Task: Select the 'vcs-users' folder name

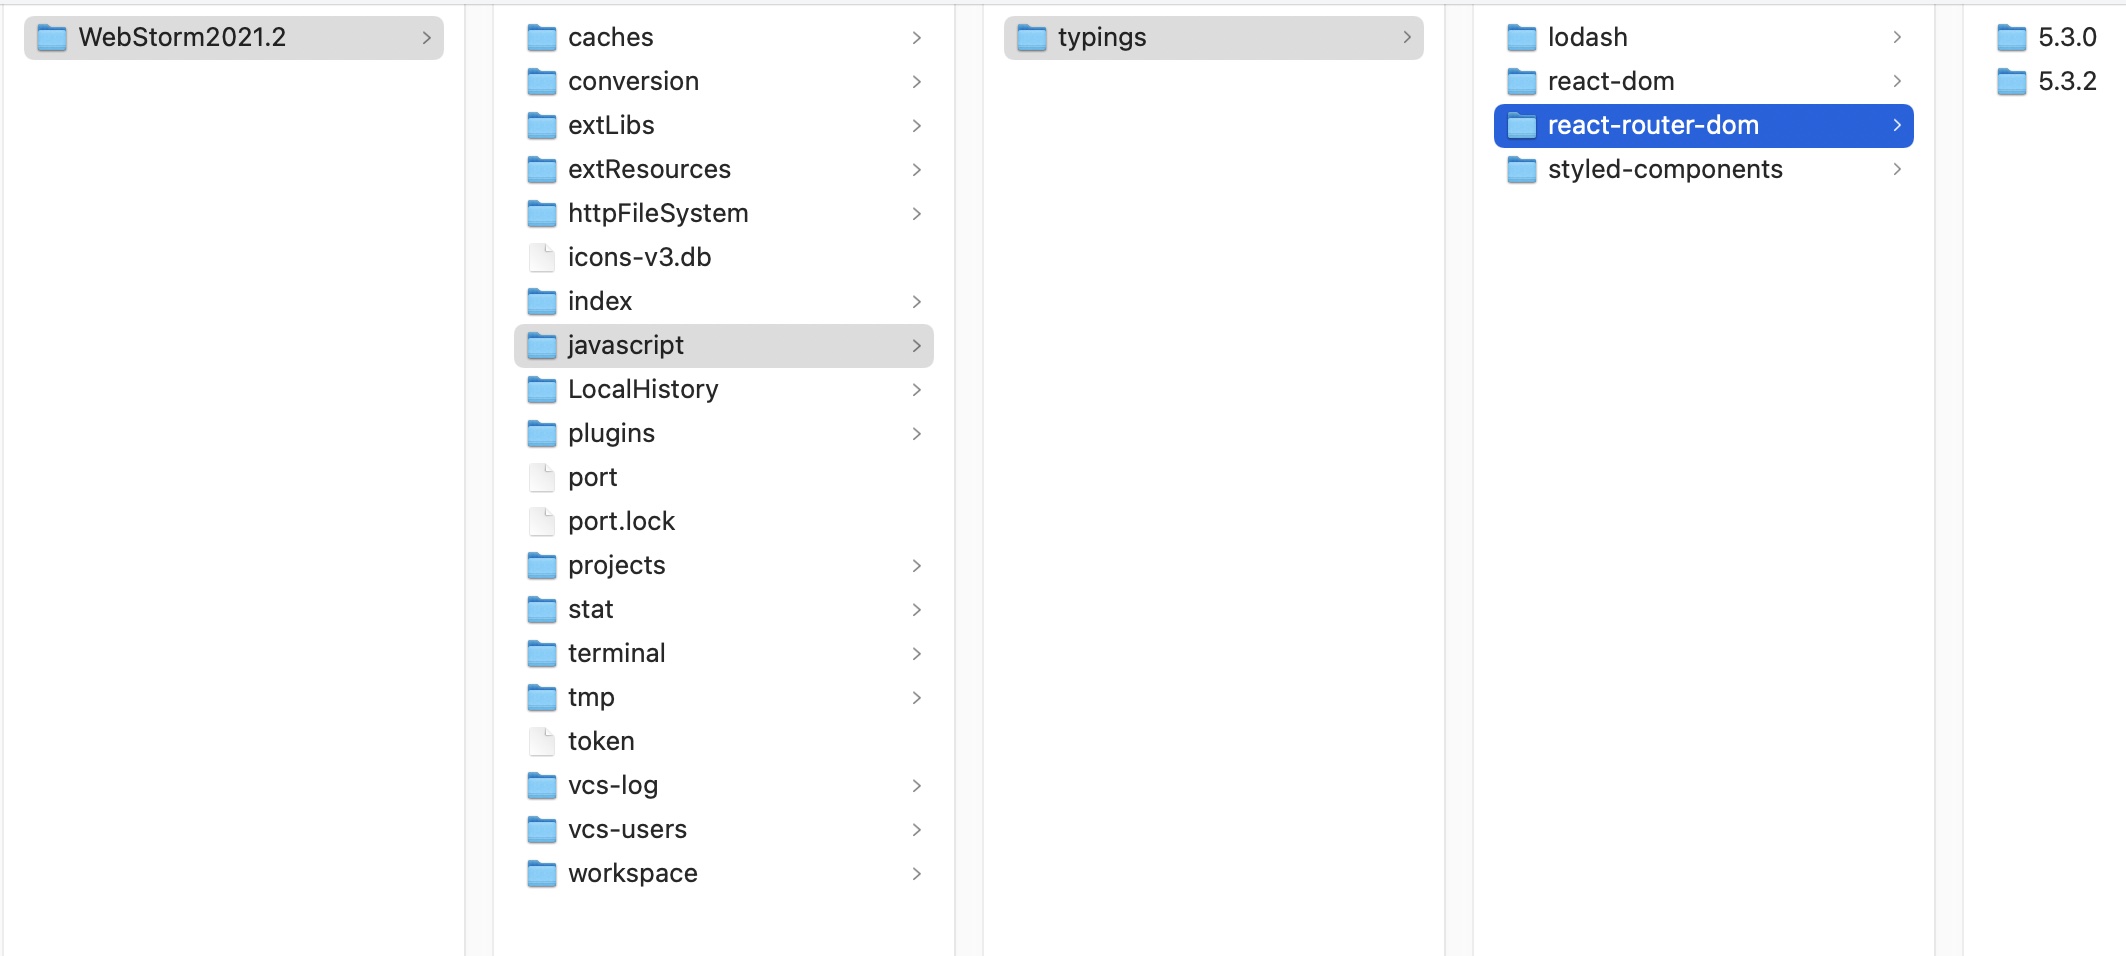Action: 627,830
